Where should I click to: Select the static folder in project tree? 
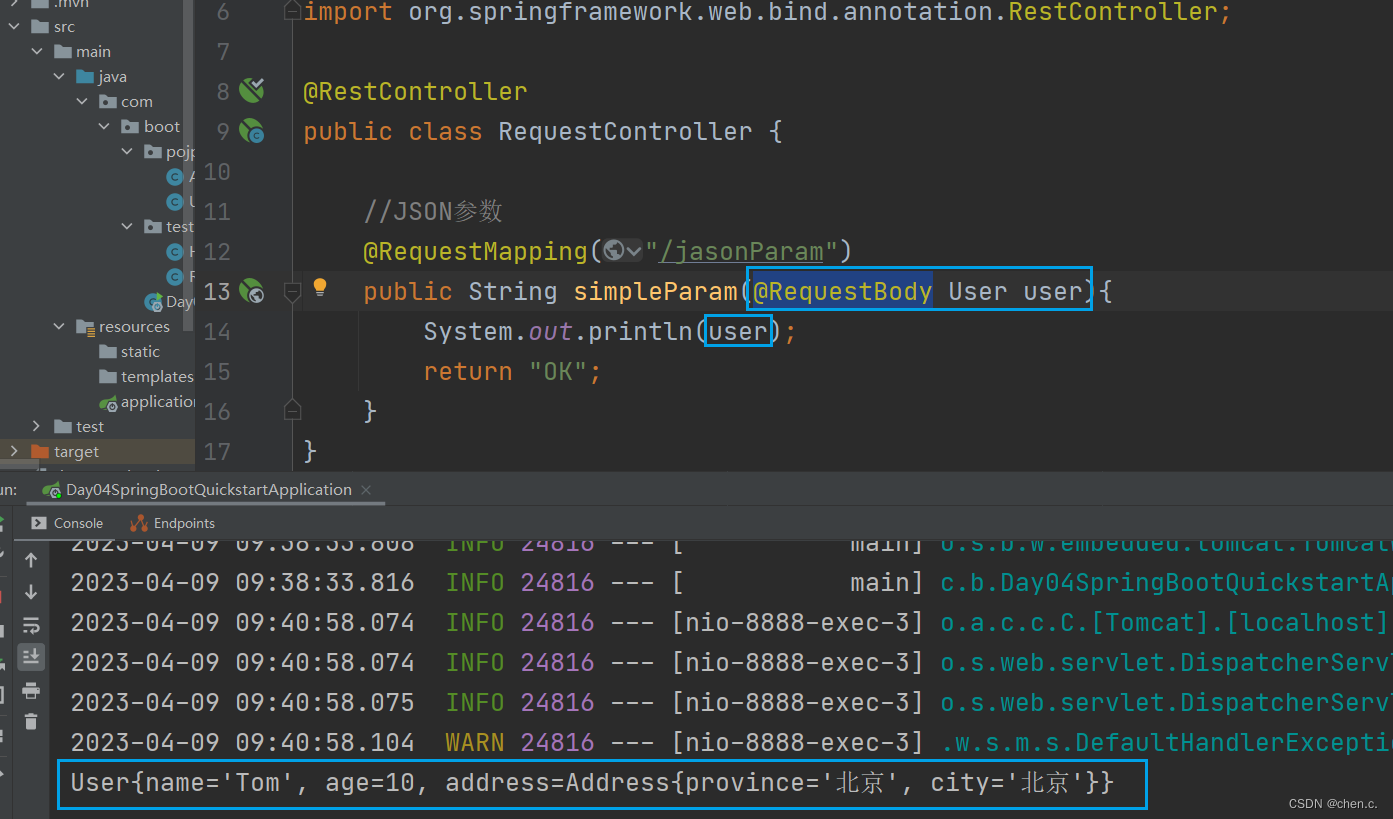tap(129, 351)
